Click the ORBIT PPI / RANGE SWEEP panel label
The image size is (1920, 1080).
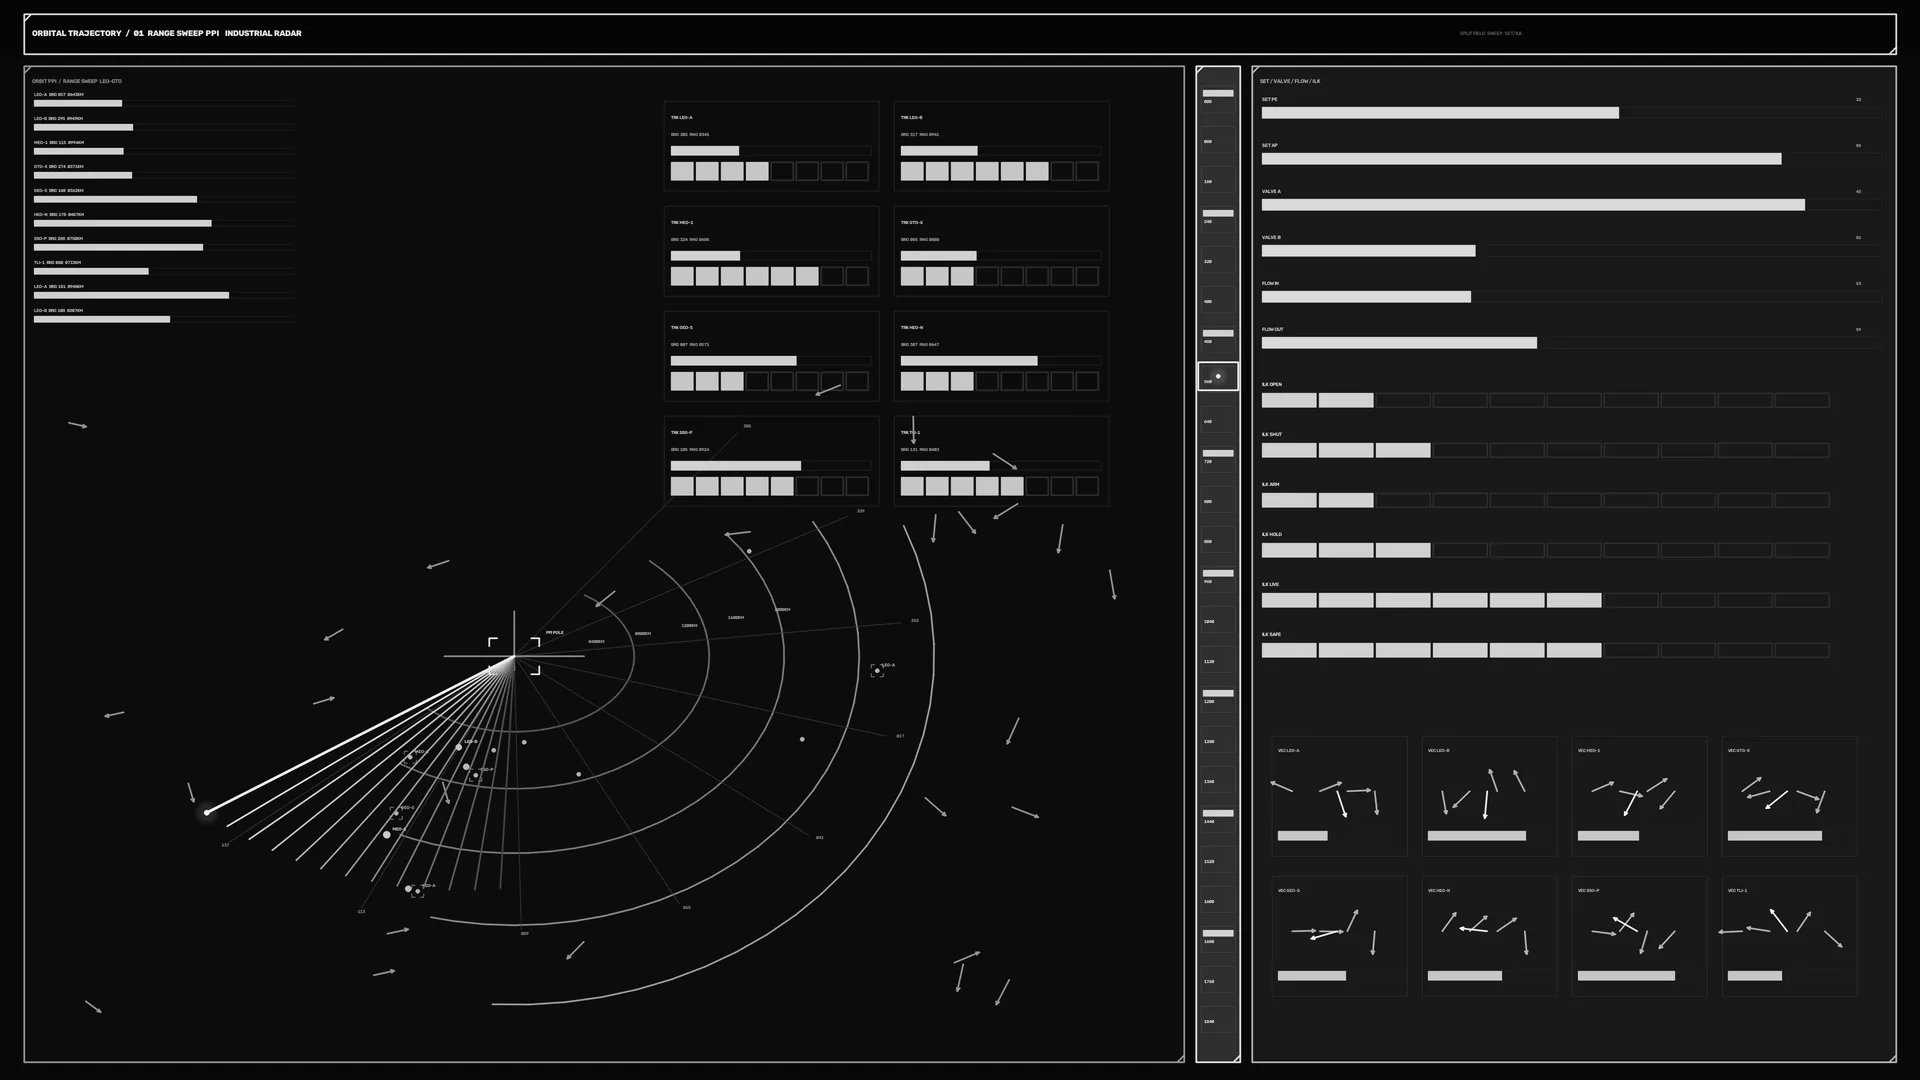[x=77, y=81]
